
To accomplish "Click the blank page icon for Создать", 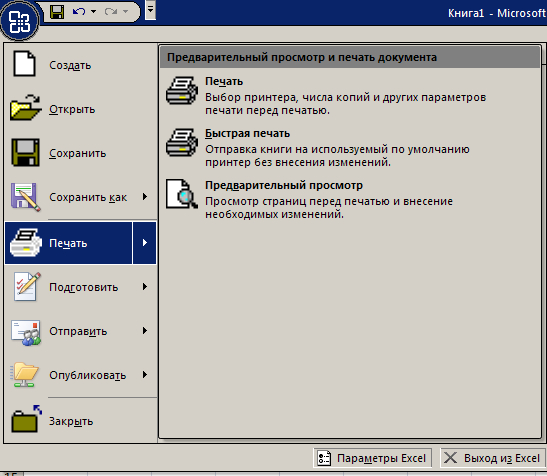I will pos(24,64).
